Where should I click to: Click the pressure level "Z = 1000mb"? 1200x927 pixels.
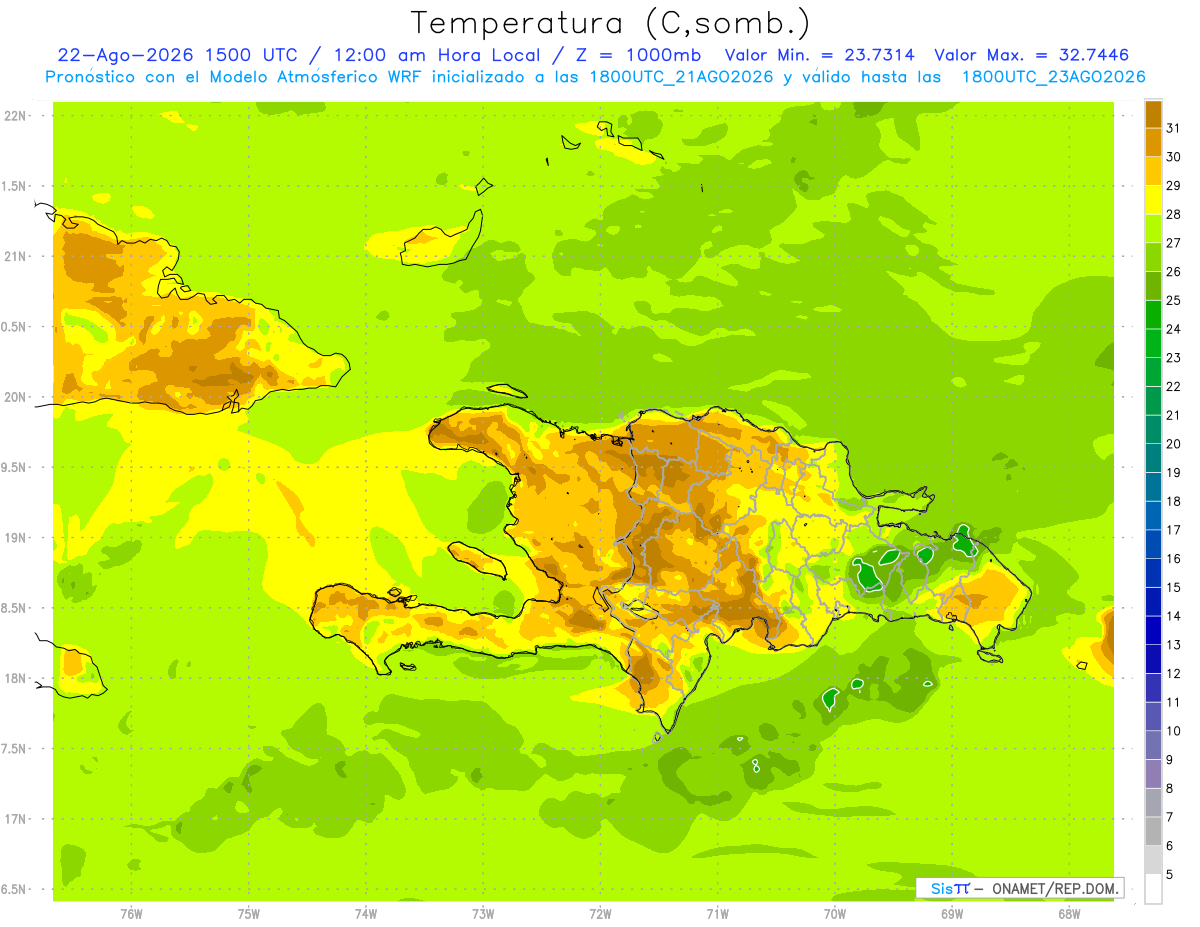pos(637,55)
